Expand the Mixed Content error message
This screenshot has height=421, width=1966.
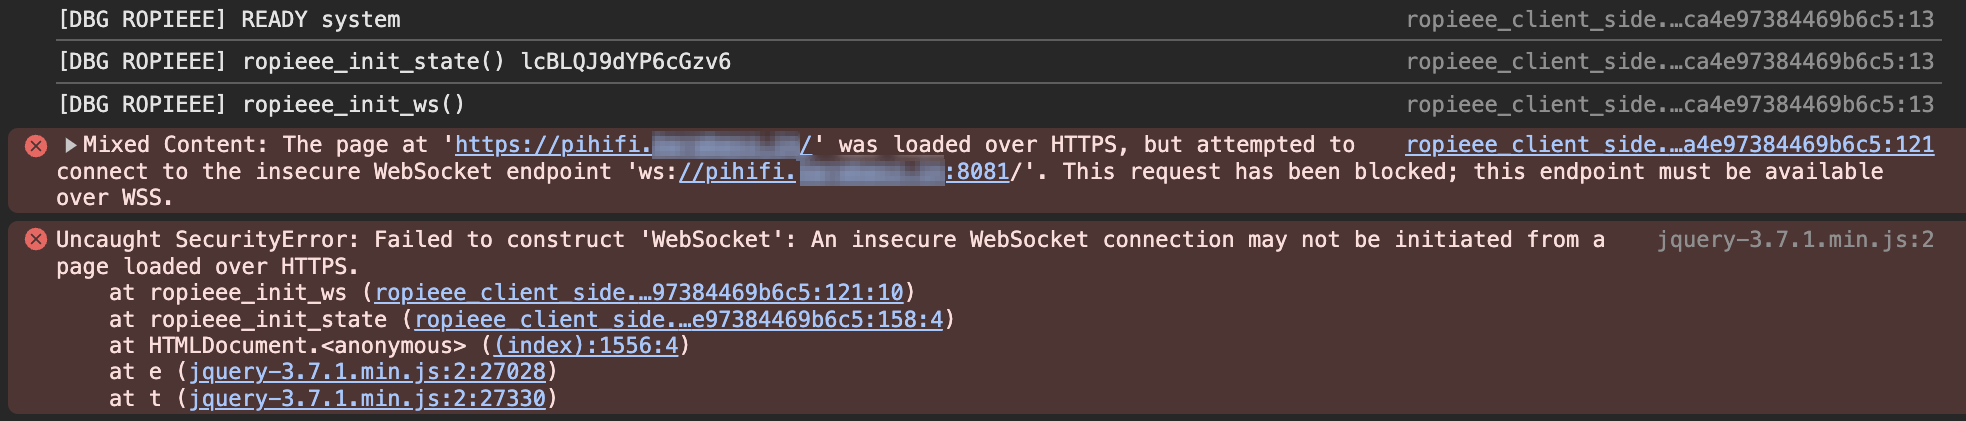pos(70,145)
